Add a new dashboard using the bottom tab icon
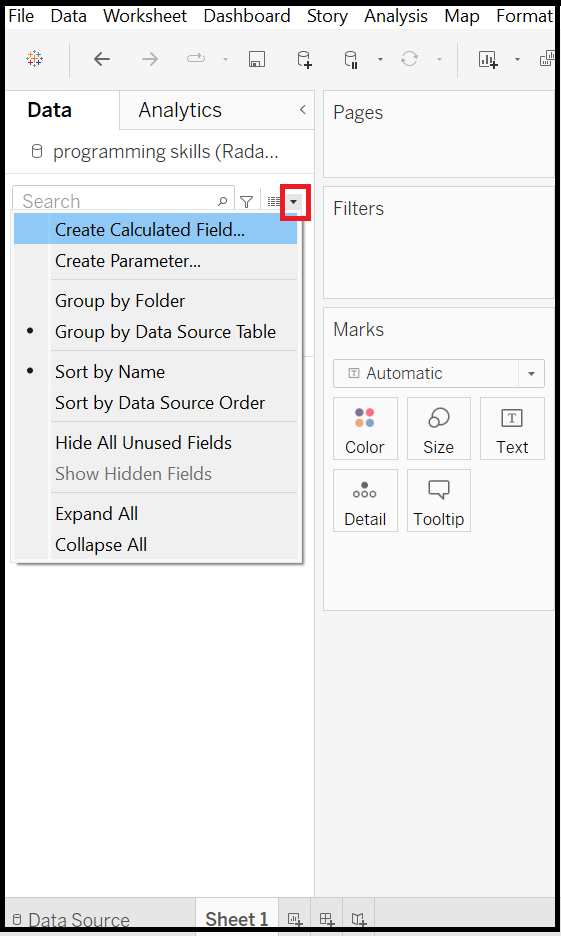 pos(326,919)
